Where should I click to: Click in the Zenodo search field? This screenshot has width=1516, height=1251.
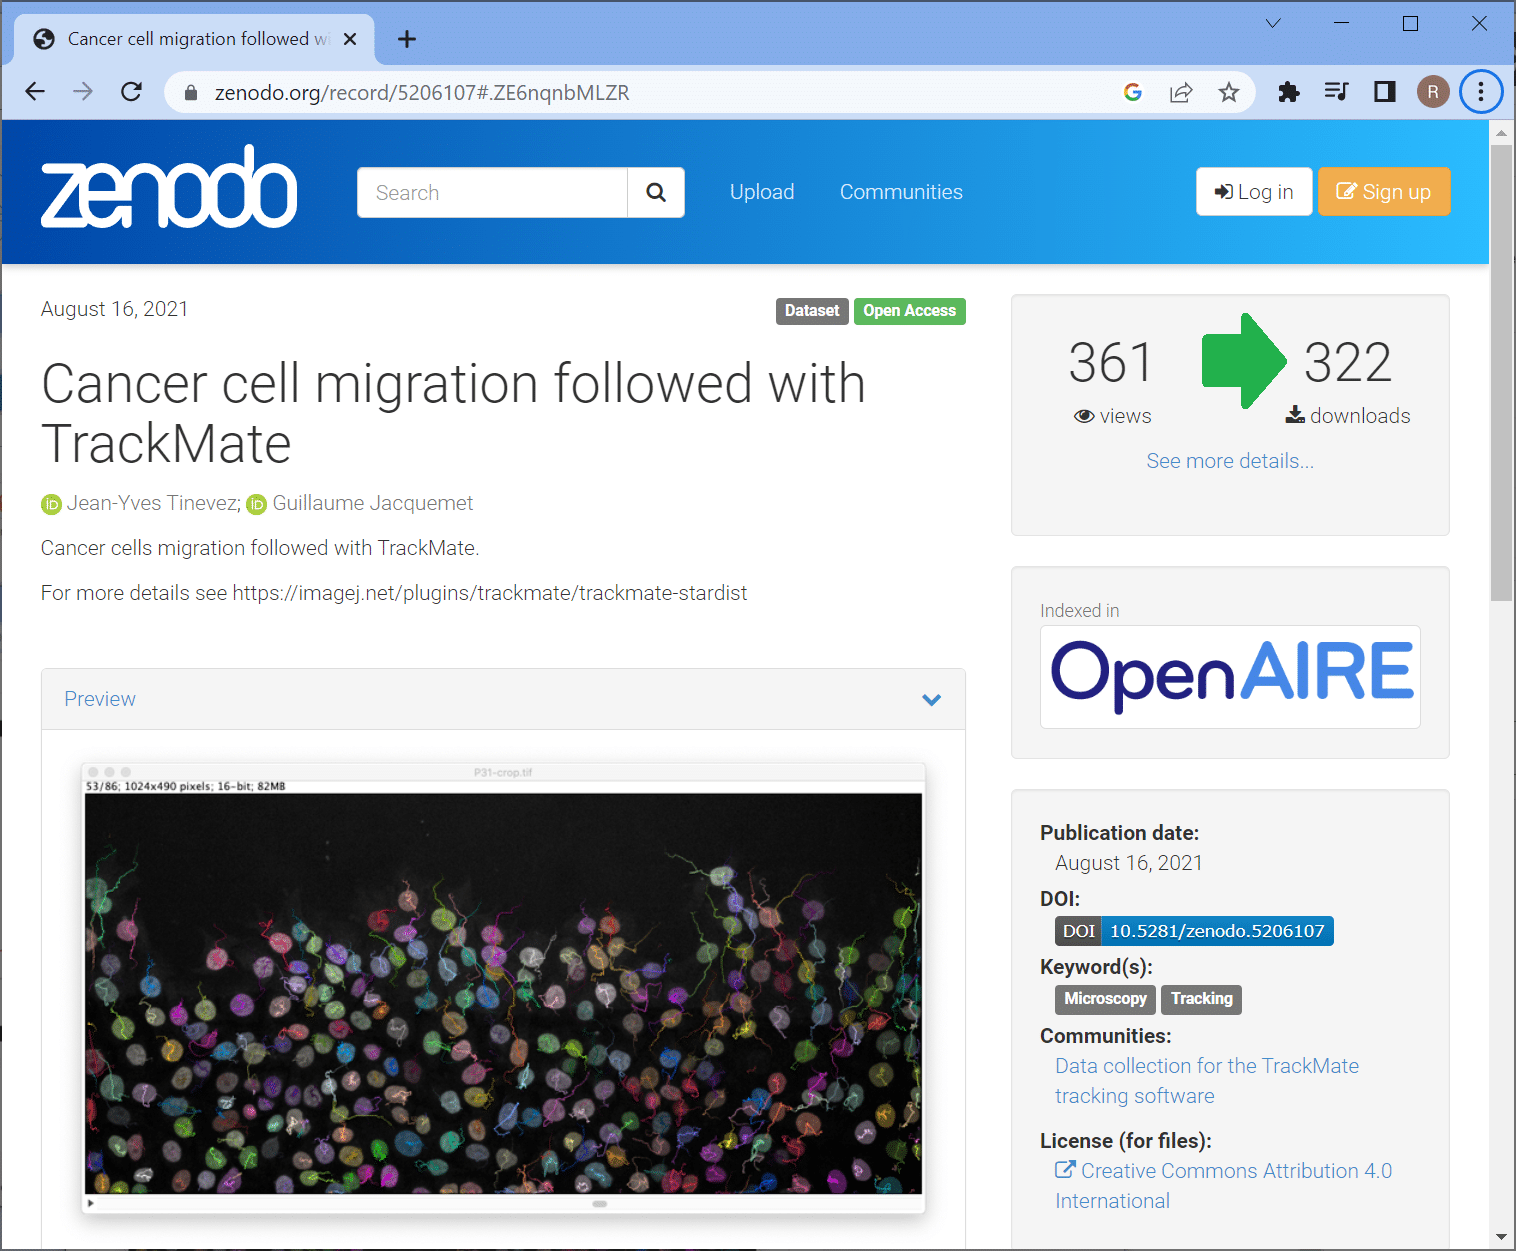tap(492, 192)
